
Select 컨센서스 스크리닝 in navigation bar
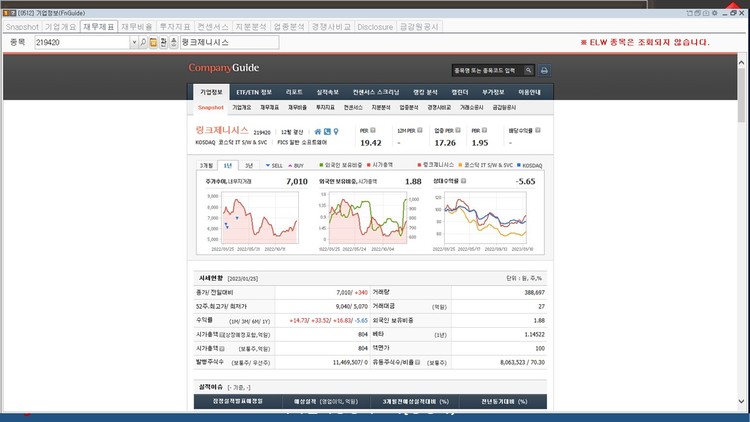pos(376,92)
